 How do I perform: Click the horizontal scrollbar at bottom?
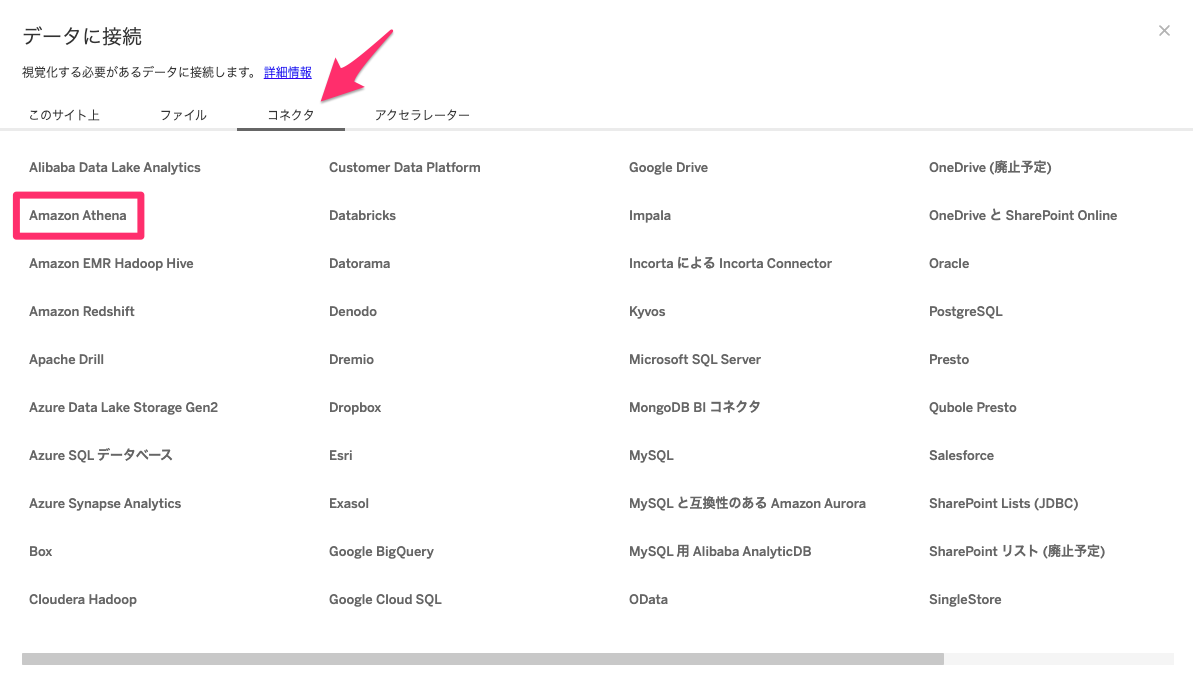(482, 659)
